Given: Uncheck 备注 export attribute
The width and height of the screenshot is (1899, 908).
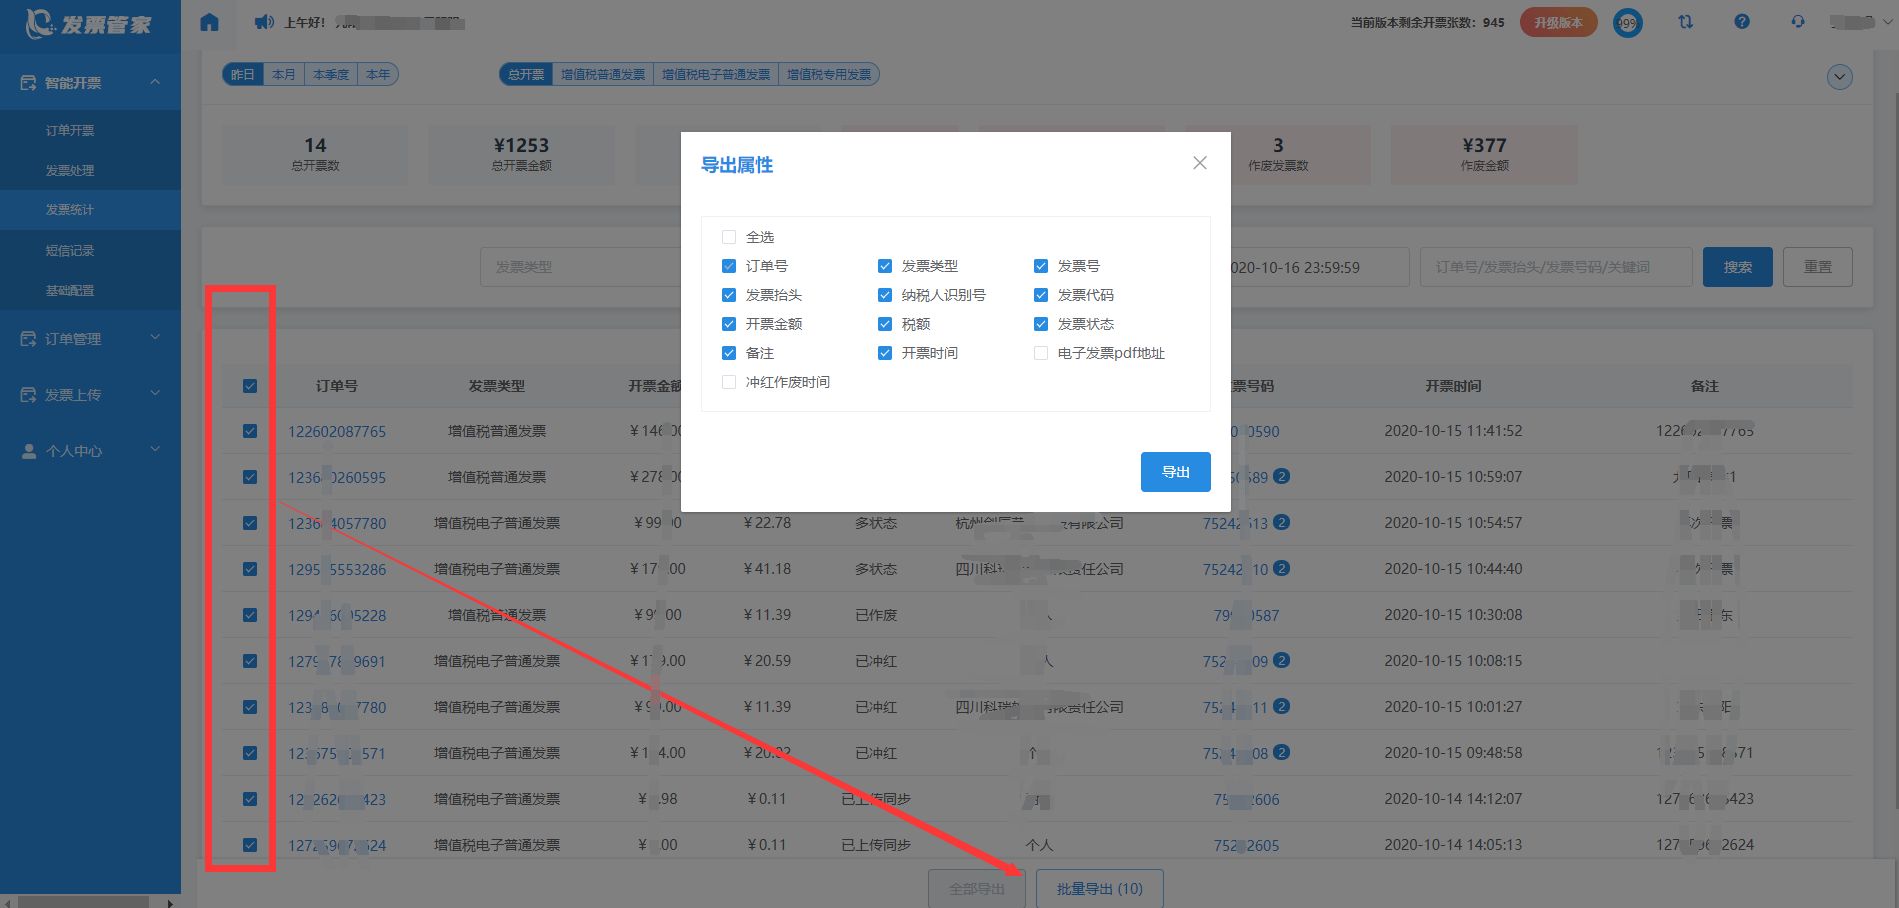Looking at the screenshot, I should [729, 353].
